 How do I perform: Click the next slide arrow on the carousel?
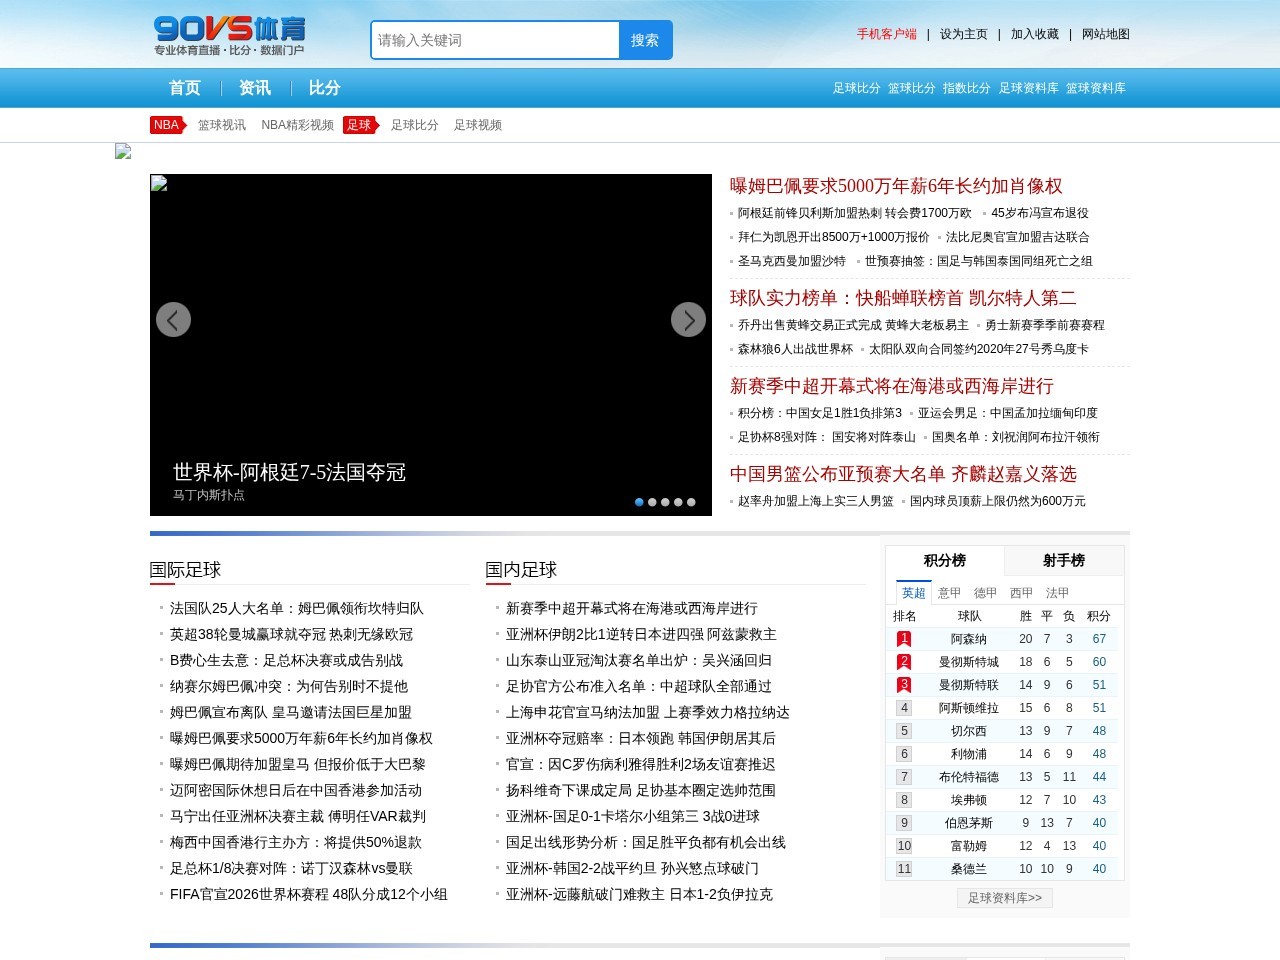coord(688,320)
